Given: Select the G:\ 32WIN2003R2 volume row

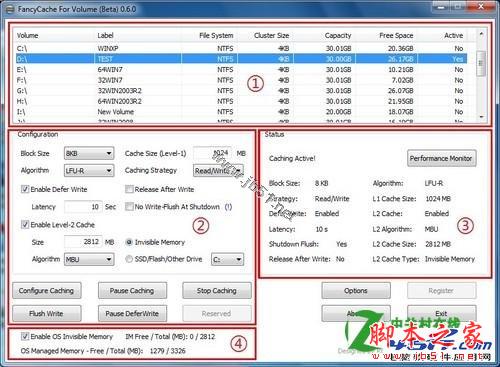Looking at the screenshot, I should pos(241,91).
